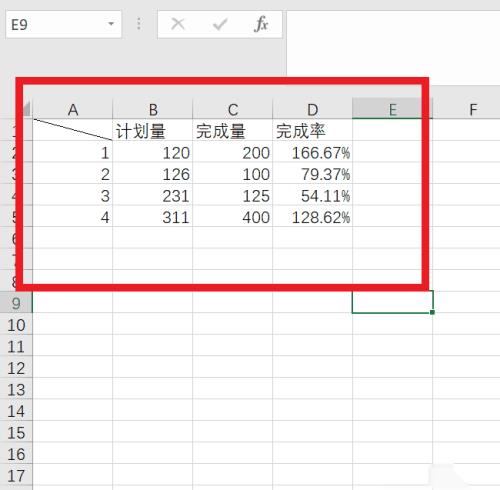Select row 12 header

(x=16, y=367)
